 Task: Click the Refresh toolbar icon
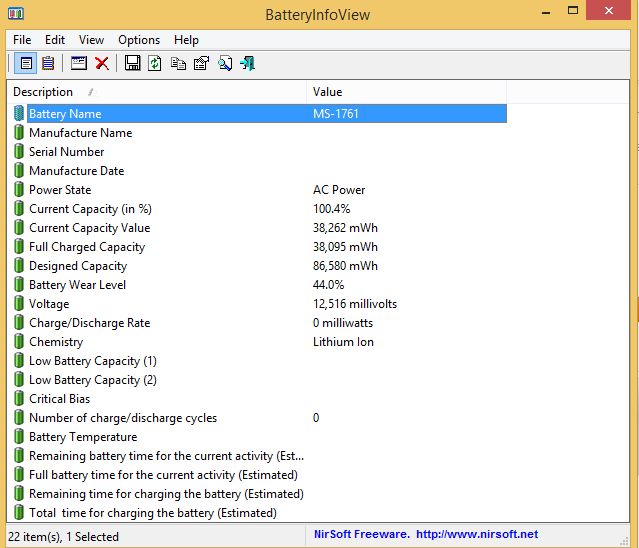click(155, 64)
